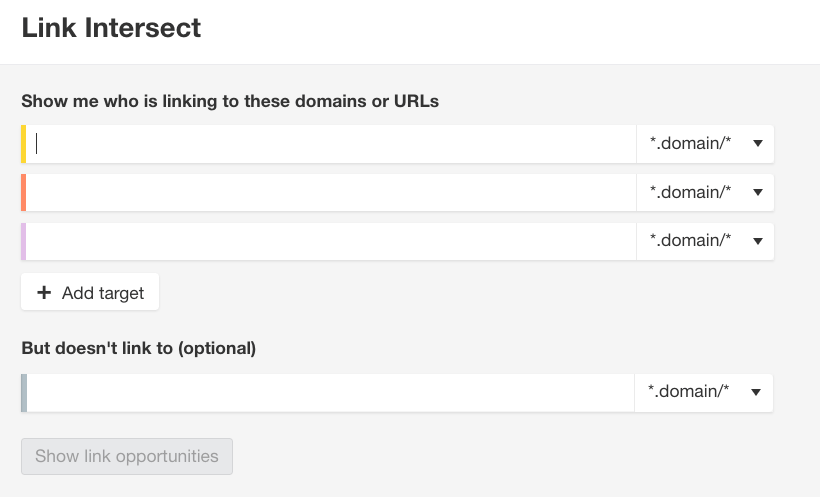Image resolution: width=820 pixels, height=497 pixels.
Task: Click the caret arrow in the yellow row
Action: coord(758,144)
